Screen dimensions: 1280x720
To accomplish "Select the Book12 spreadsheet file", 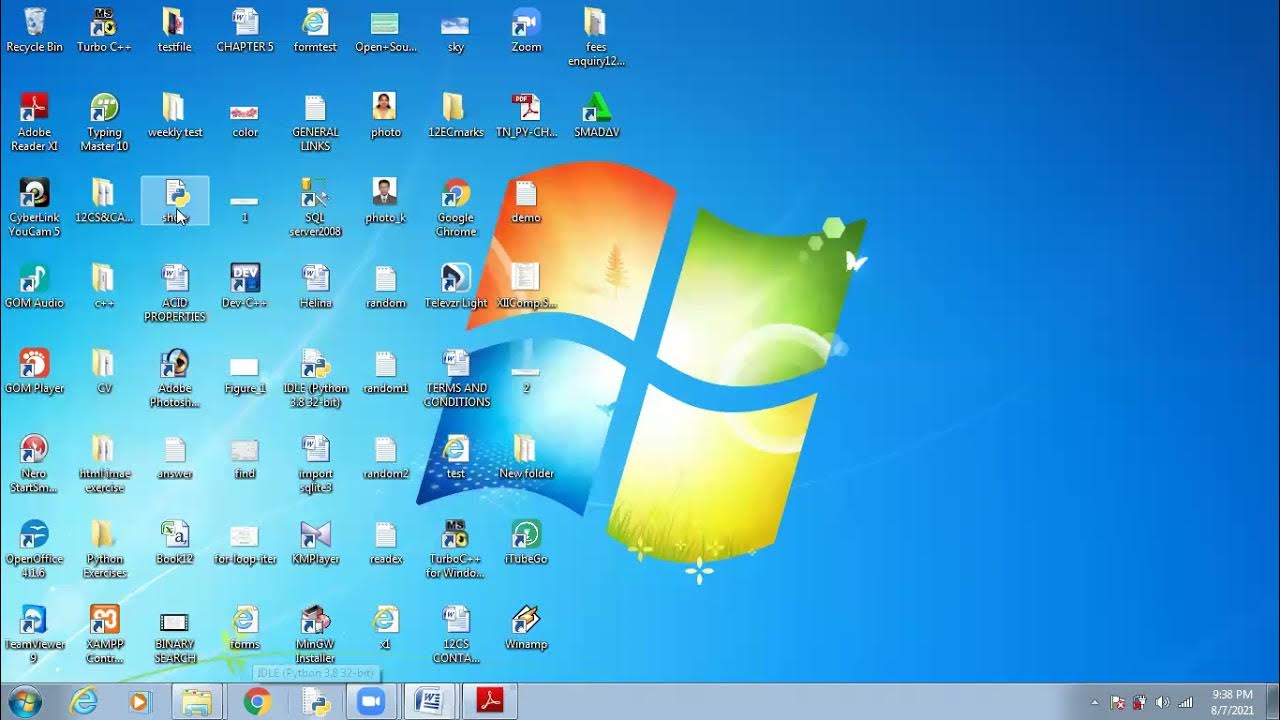I will click(x=175, y=542).
